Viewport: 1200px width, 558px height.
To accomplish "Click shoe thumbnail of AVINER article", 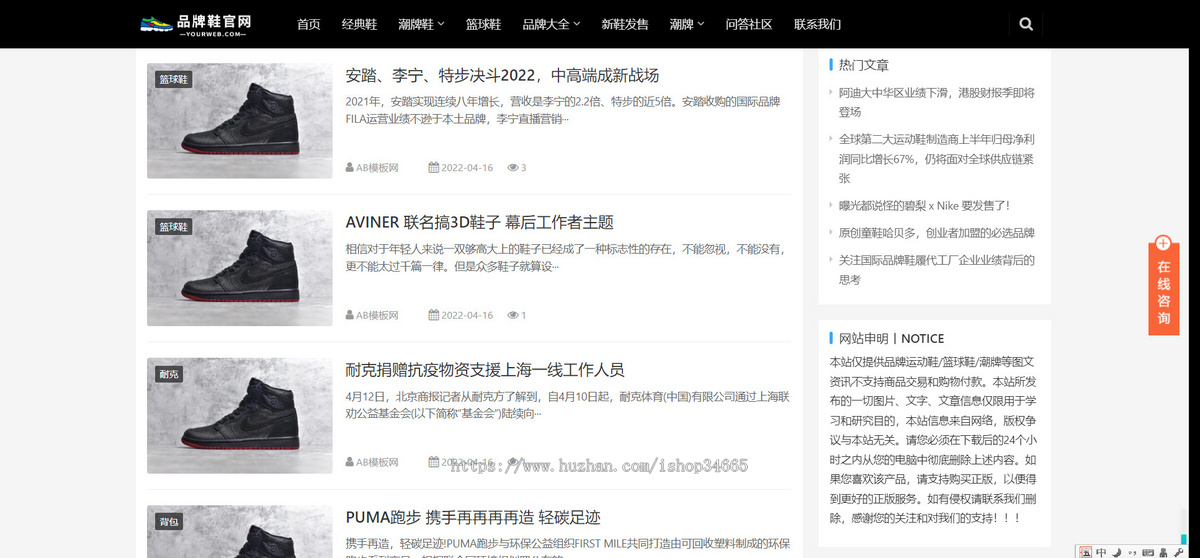I will pyautogui.click(x=239, y=268).
